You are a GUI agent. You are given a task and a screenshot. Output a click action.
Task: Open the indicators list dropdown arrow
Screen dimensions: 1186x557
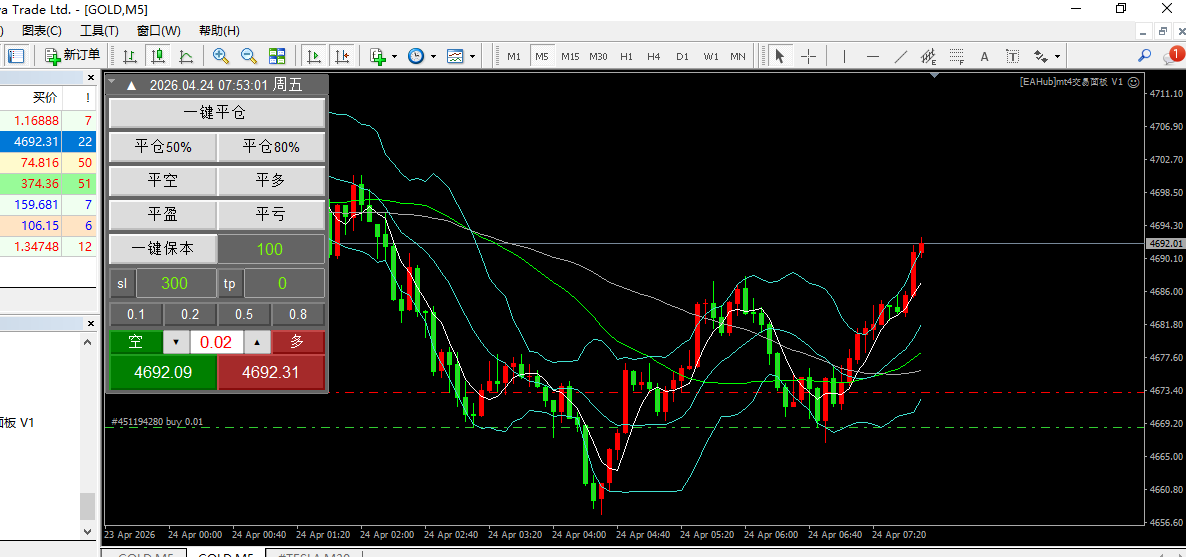395,56
